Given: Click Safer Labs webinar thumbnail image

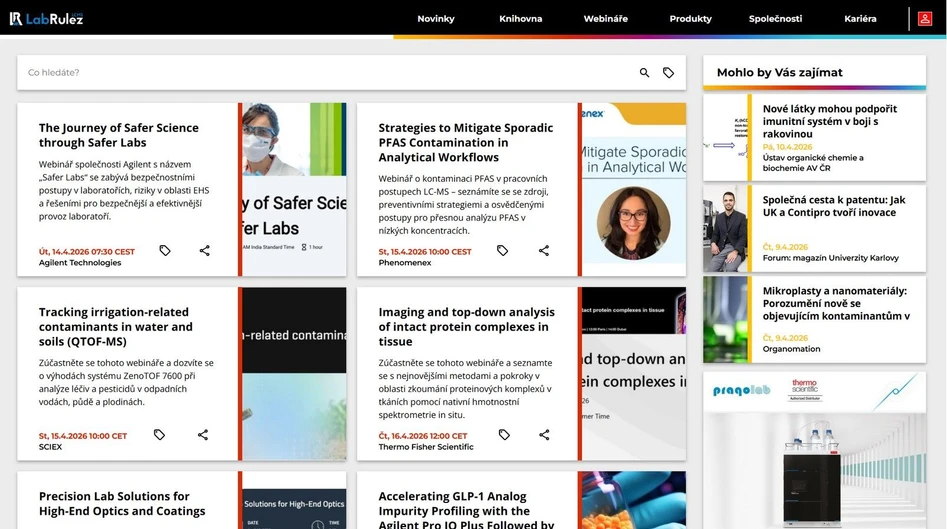Looking at the screenshot, I should 294,190.
